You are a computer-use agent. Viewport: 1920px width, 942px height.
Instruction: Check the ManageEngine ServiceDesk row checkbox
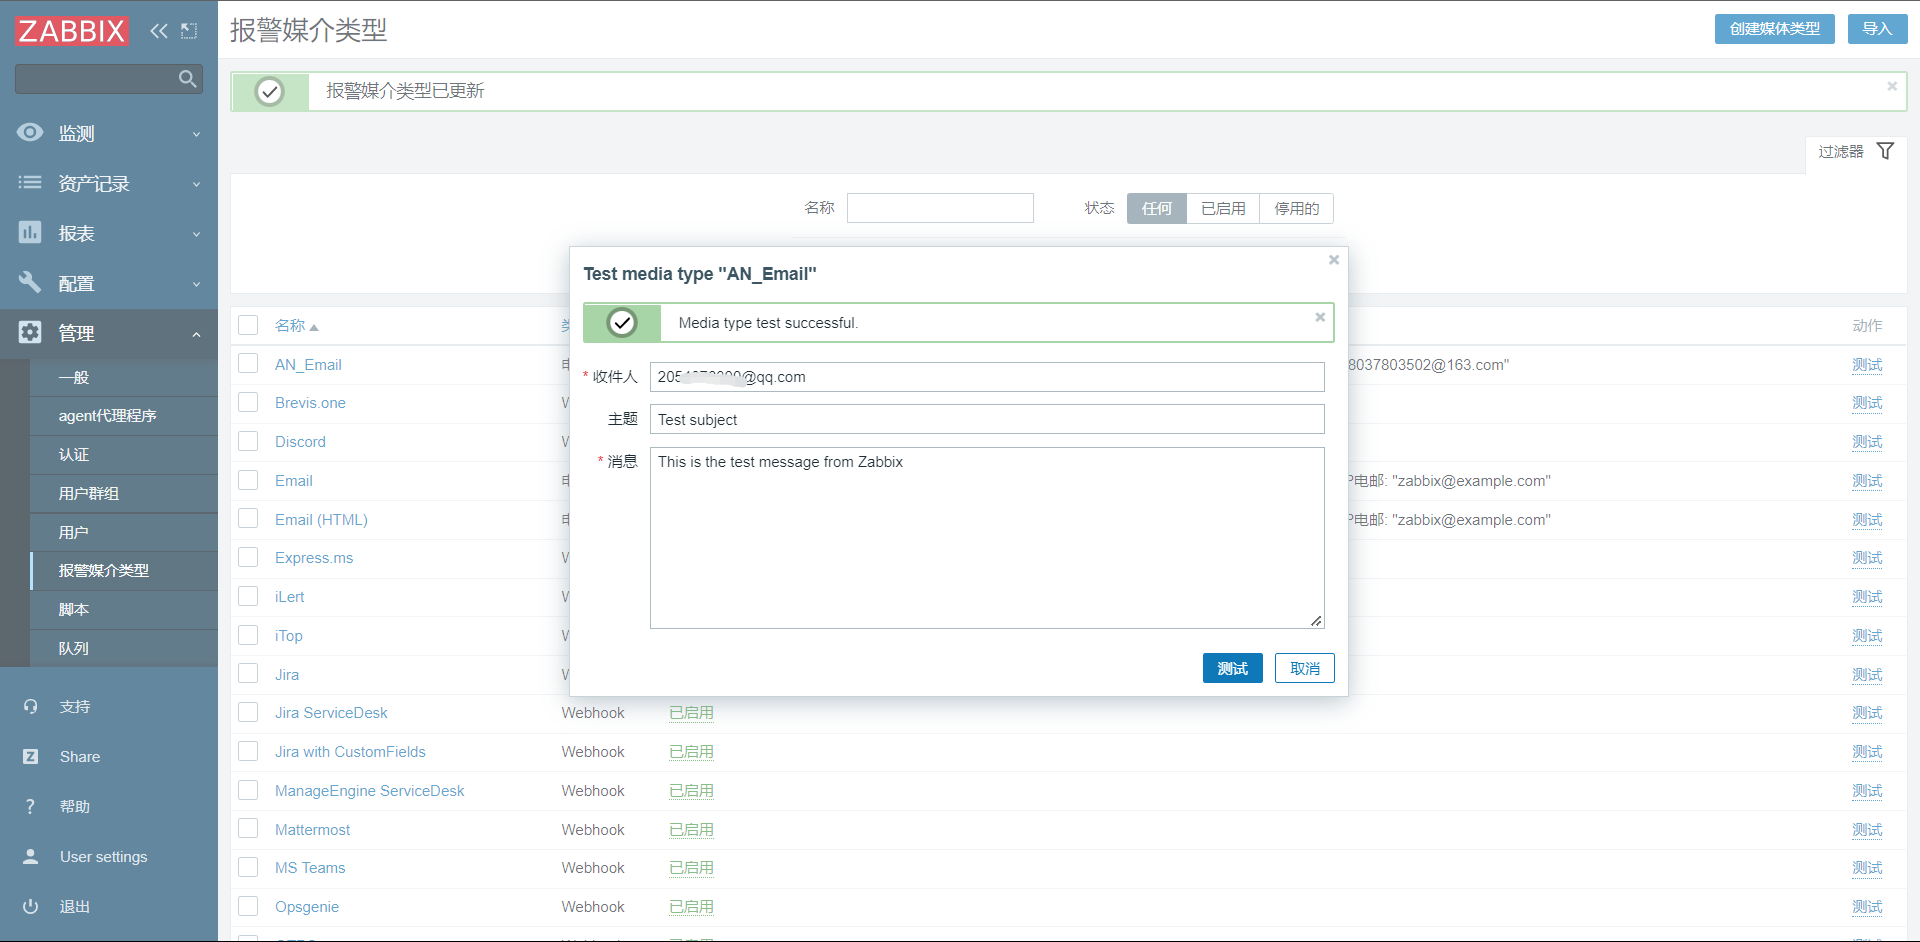248,790
